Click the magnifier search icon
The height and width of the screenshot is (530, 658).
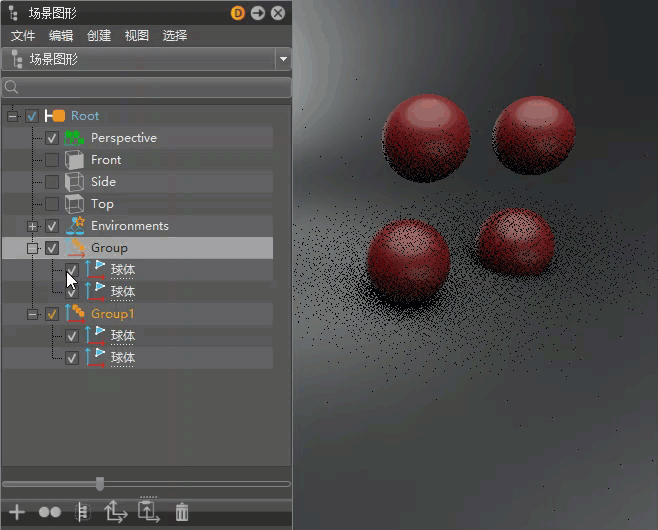click(11, 87)
